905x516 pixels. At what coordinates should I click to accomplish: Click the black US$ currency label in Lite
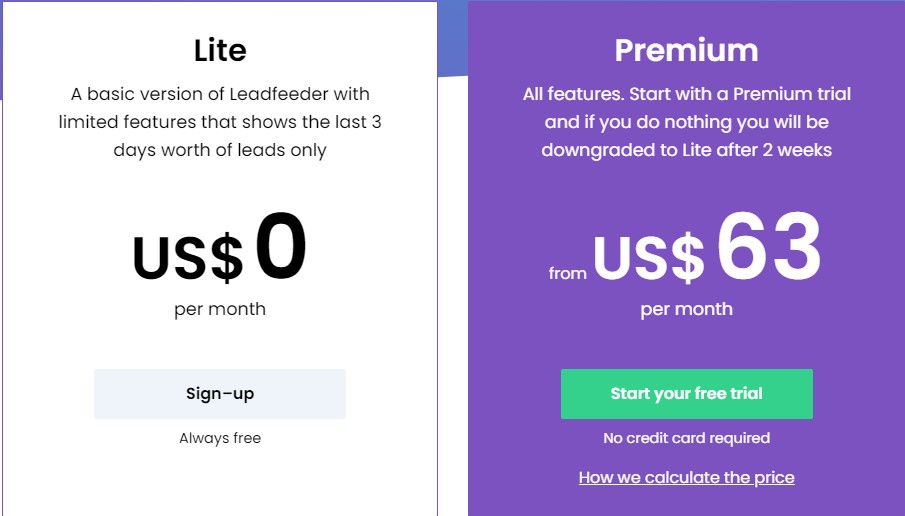(188, 258)
